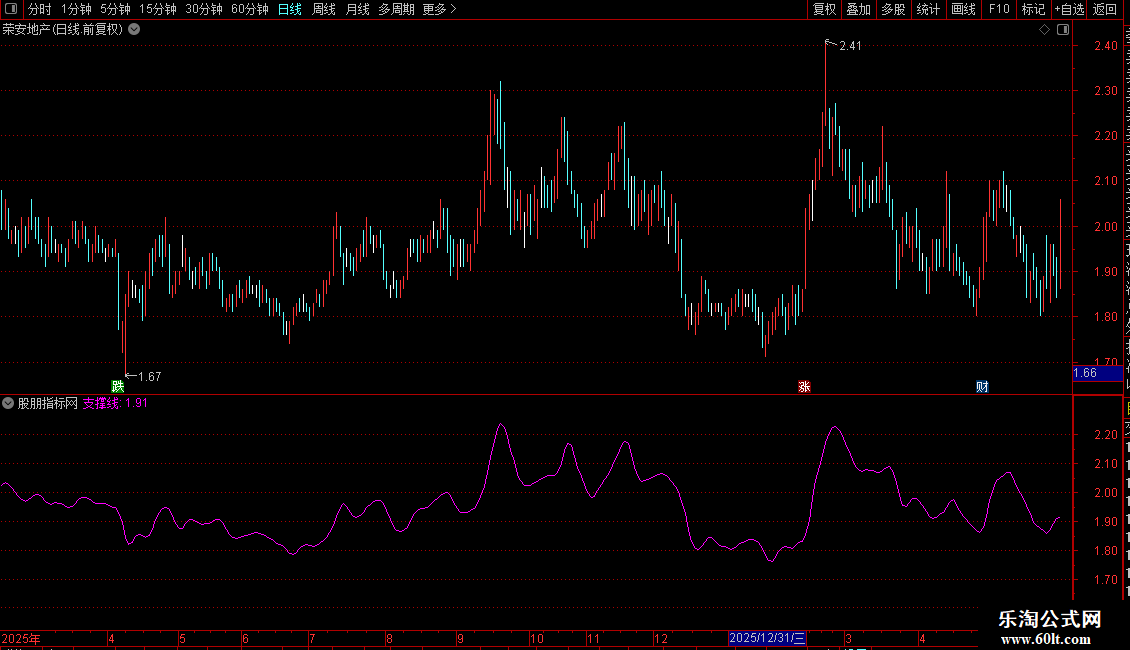Select the 5分钟 period
Viewport: 1130px width, 650px height.
click(115, 9)
